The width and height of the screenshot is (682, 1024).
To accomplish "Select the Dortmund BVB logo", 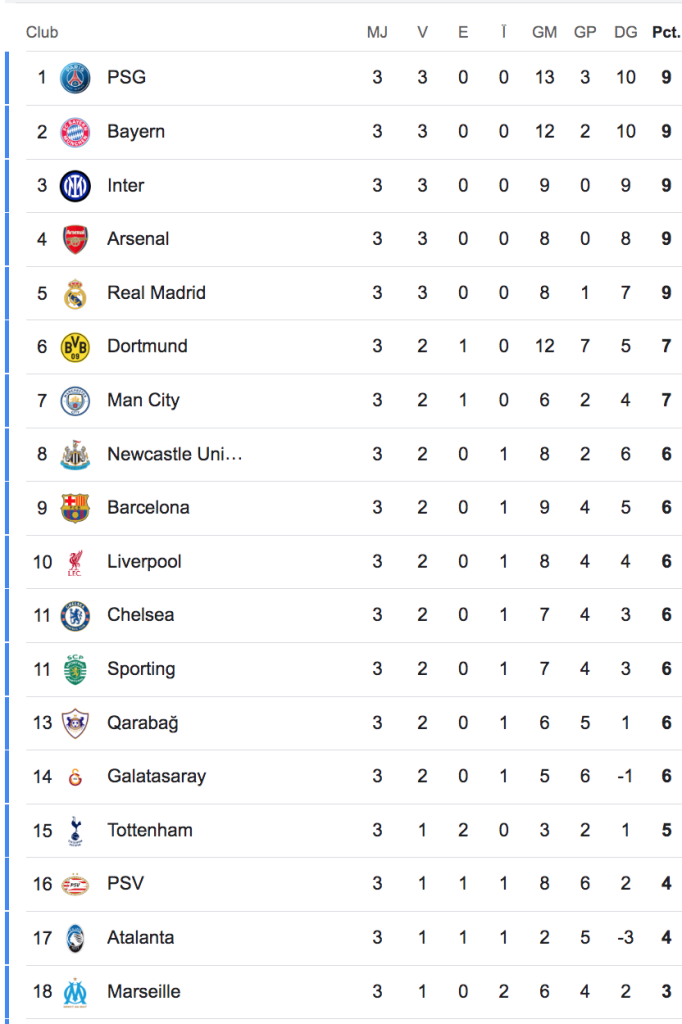I will tap(75, 347).
